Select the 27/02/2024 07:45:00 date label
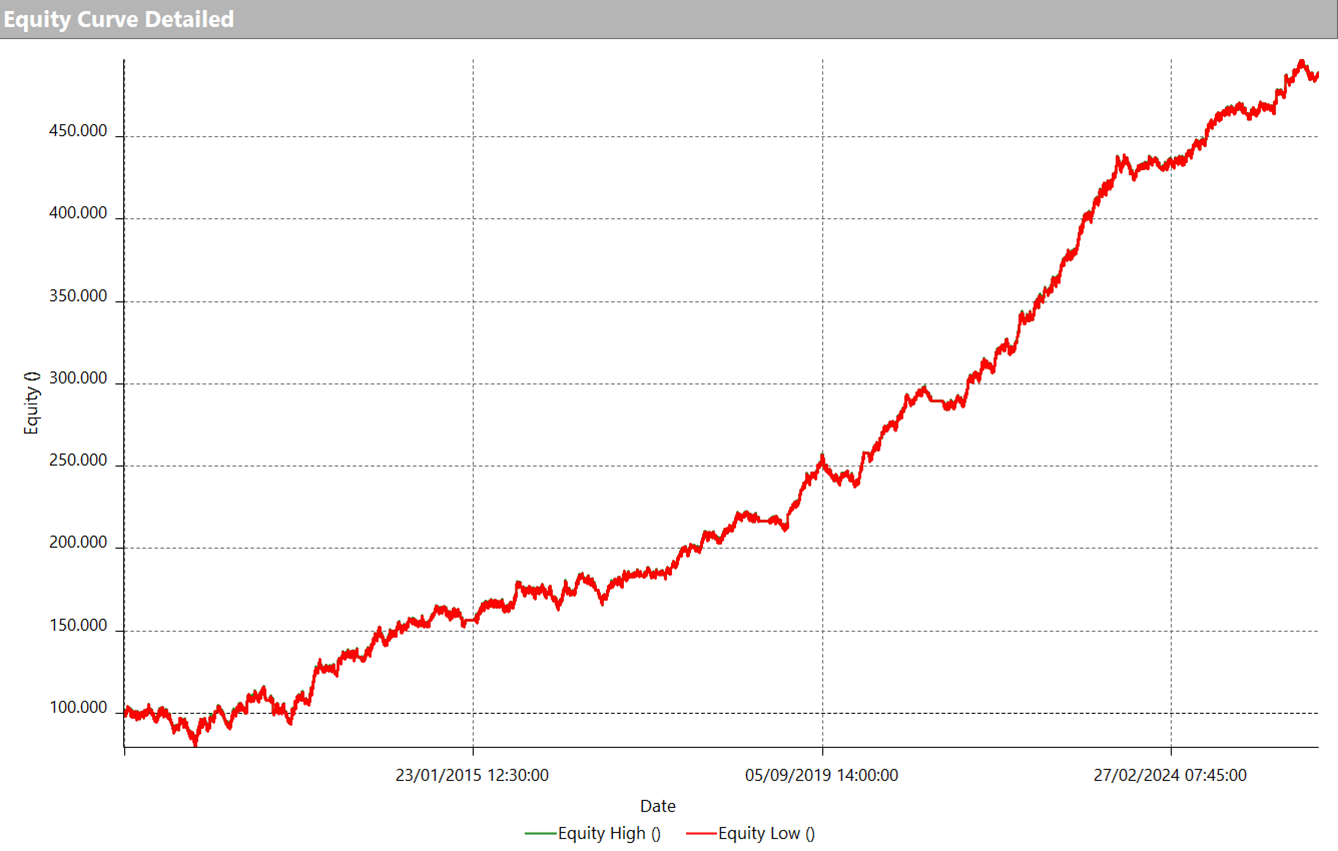Screen dimensions: 1338x851 pos(1170,775)
